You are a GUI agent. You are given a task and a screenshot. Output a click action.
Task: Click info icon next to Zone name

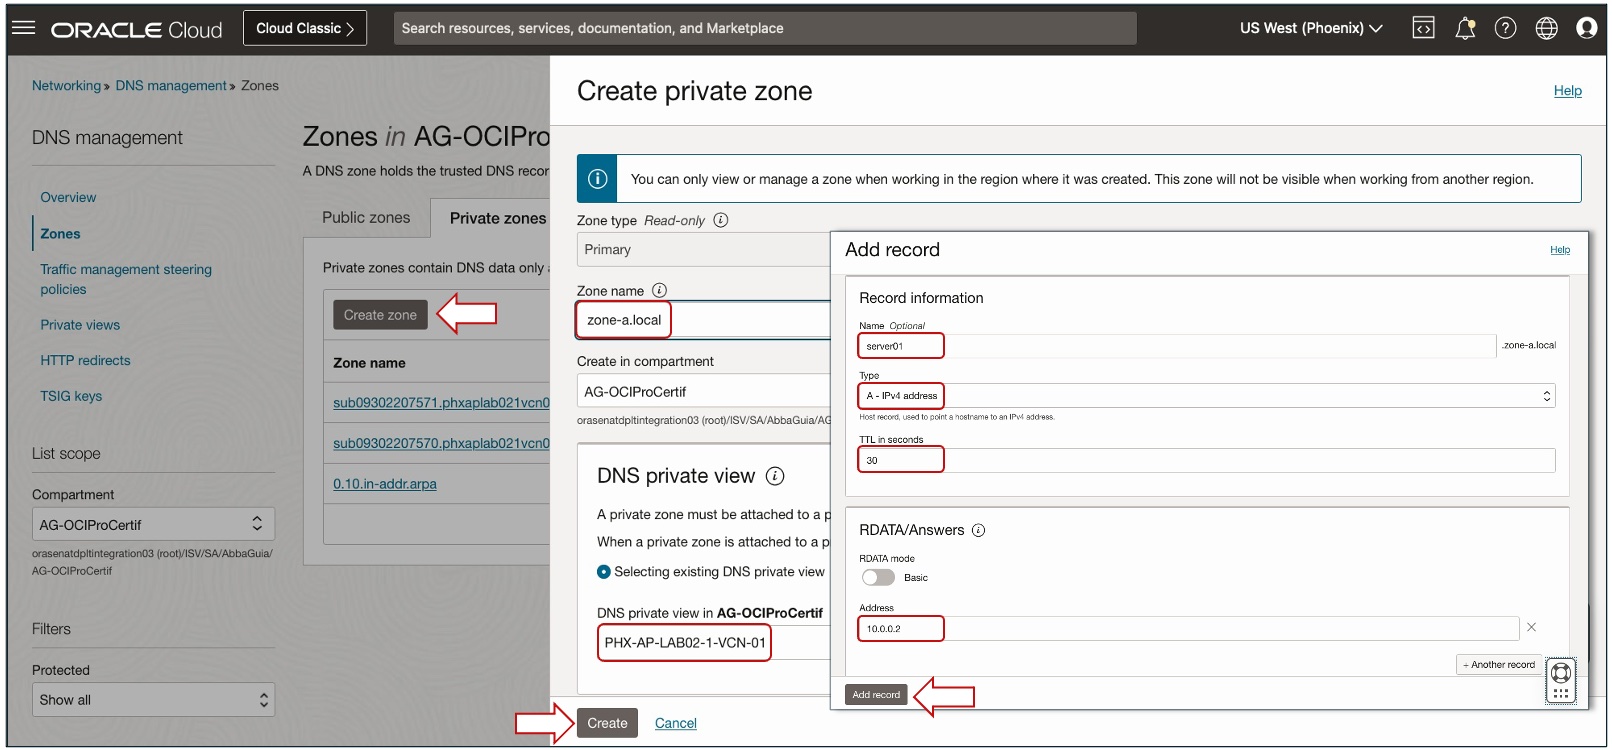(x=659, y=290)
